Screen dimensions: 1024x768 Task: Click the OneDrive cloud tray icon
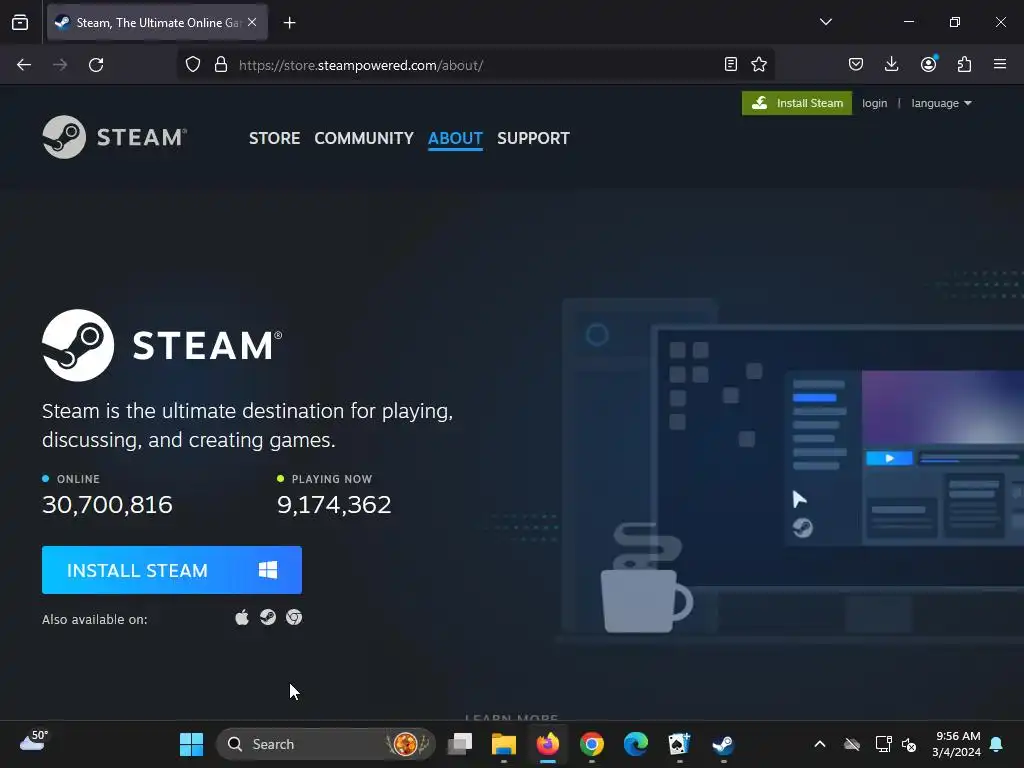click(852, 744)
